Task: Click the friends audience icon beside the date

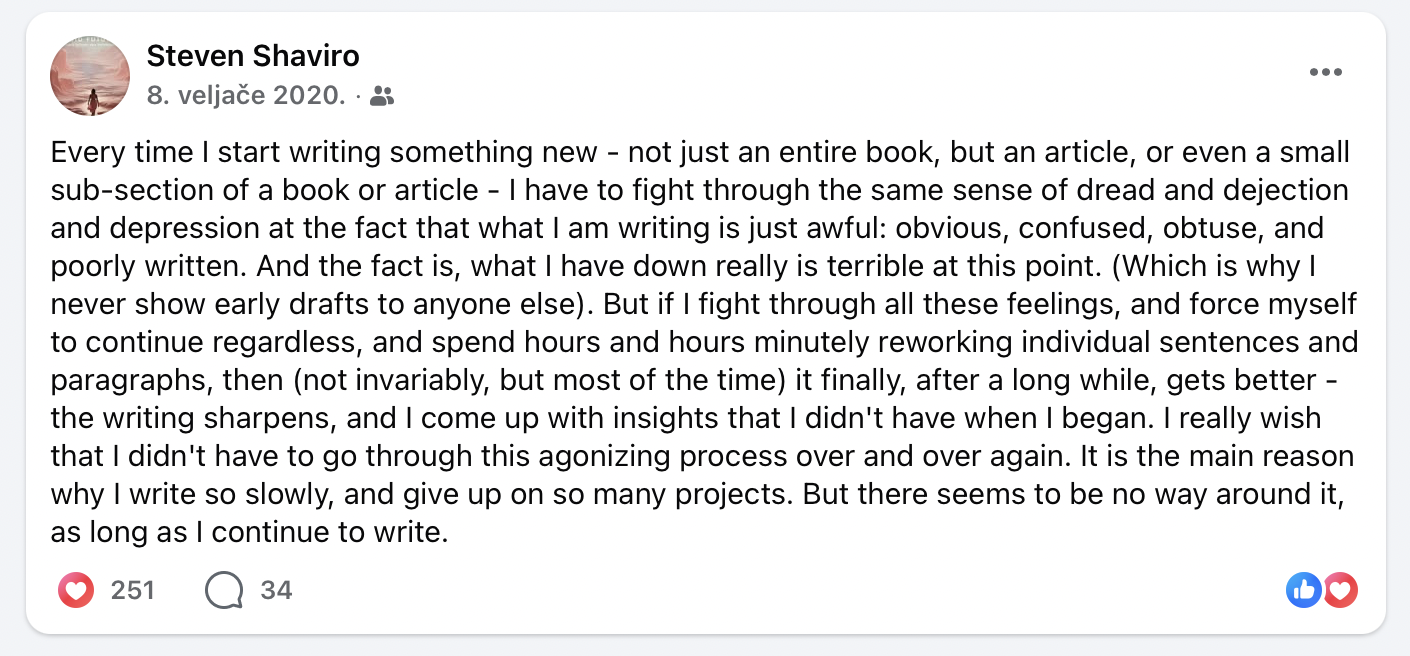Action: coord(382,96)
